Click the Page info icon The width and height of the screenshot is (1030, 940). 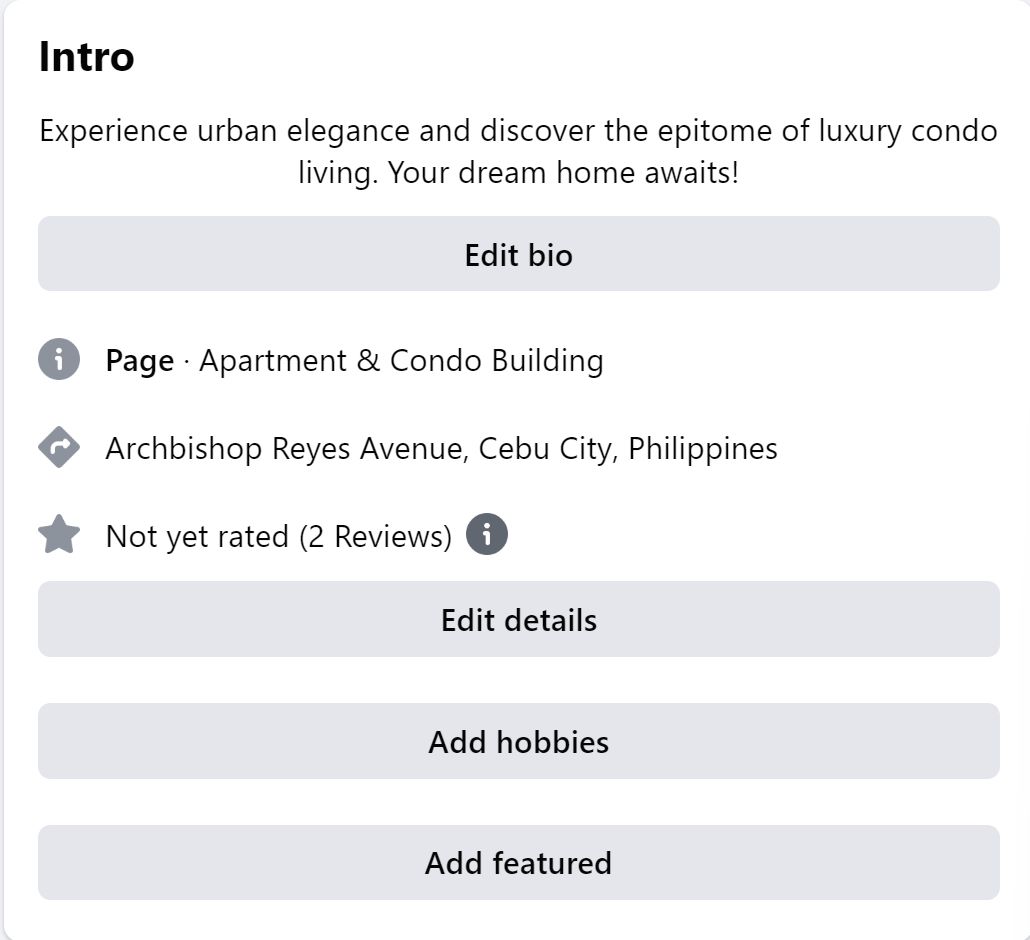[59, 360]
